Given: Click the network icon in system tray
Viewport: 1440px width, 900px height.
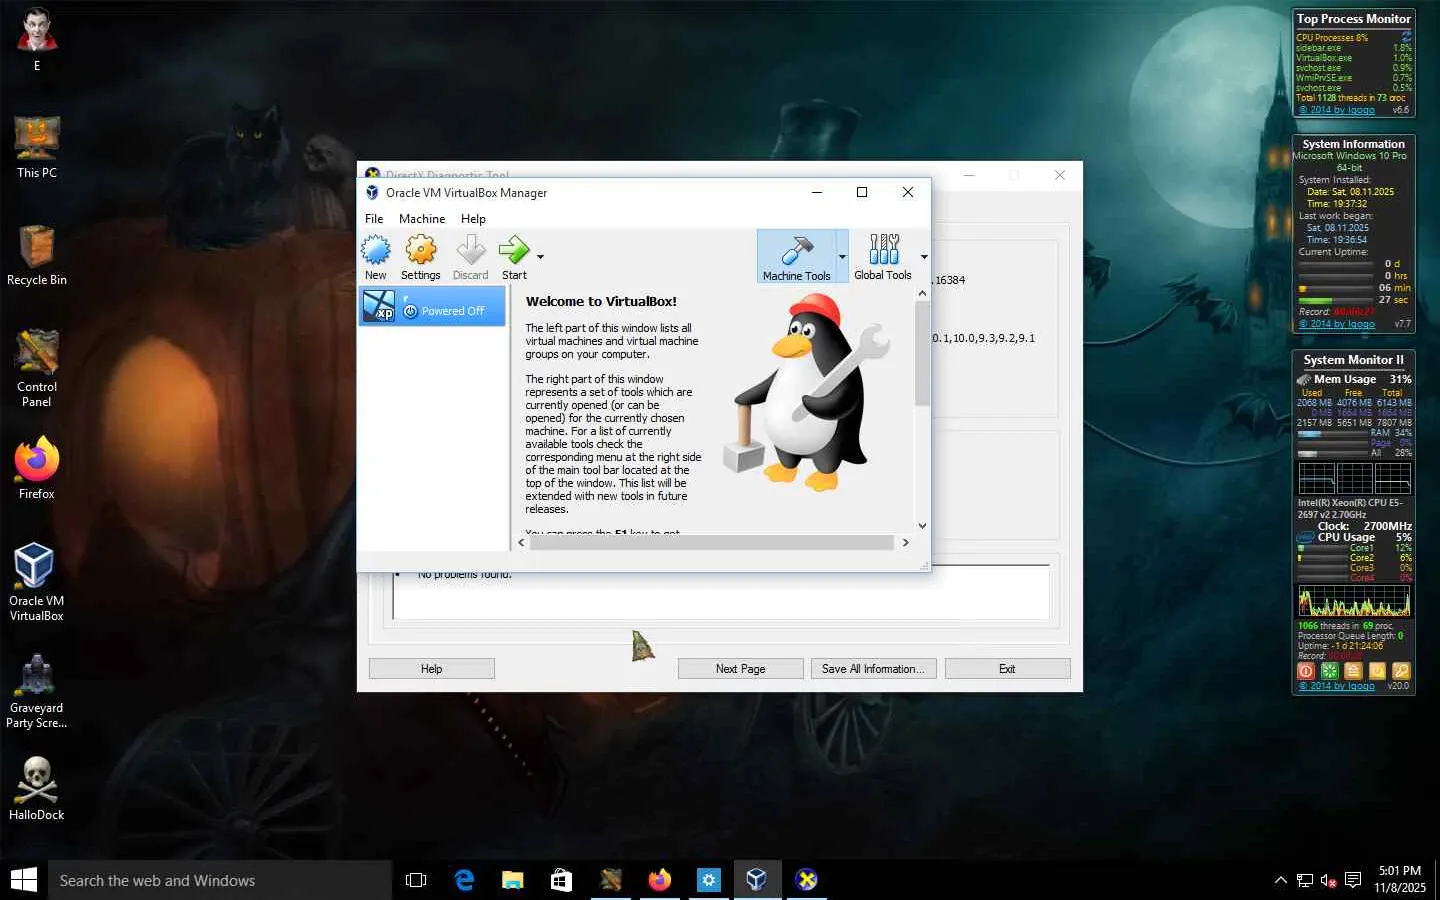Looking at the screenshot, I should click(1305, 880).
